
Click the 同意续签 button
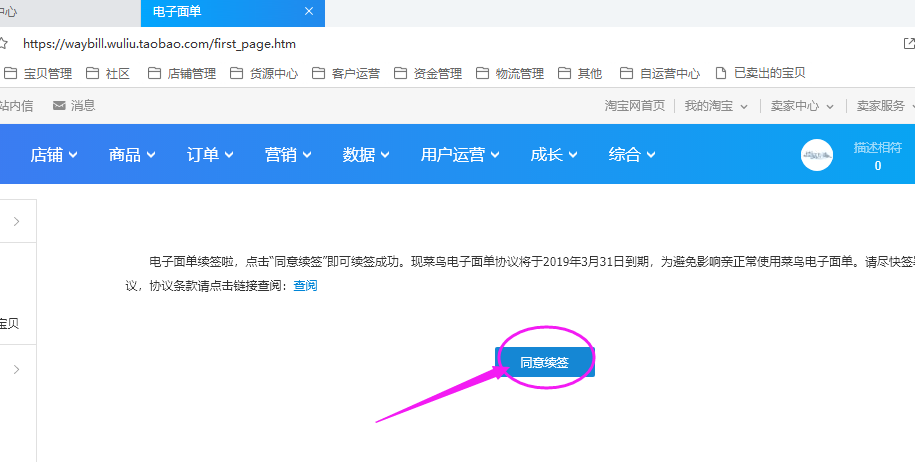pyautogui.click(x=545, y=362)
